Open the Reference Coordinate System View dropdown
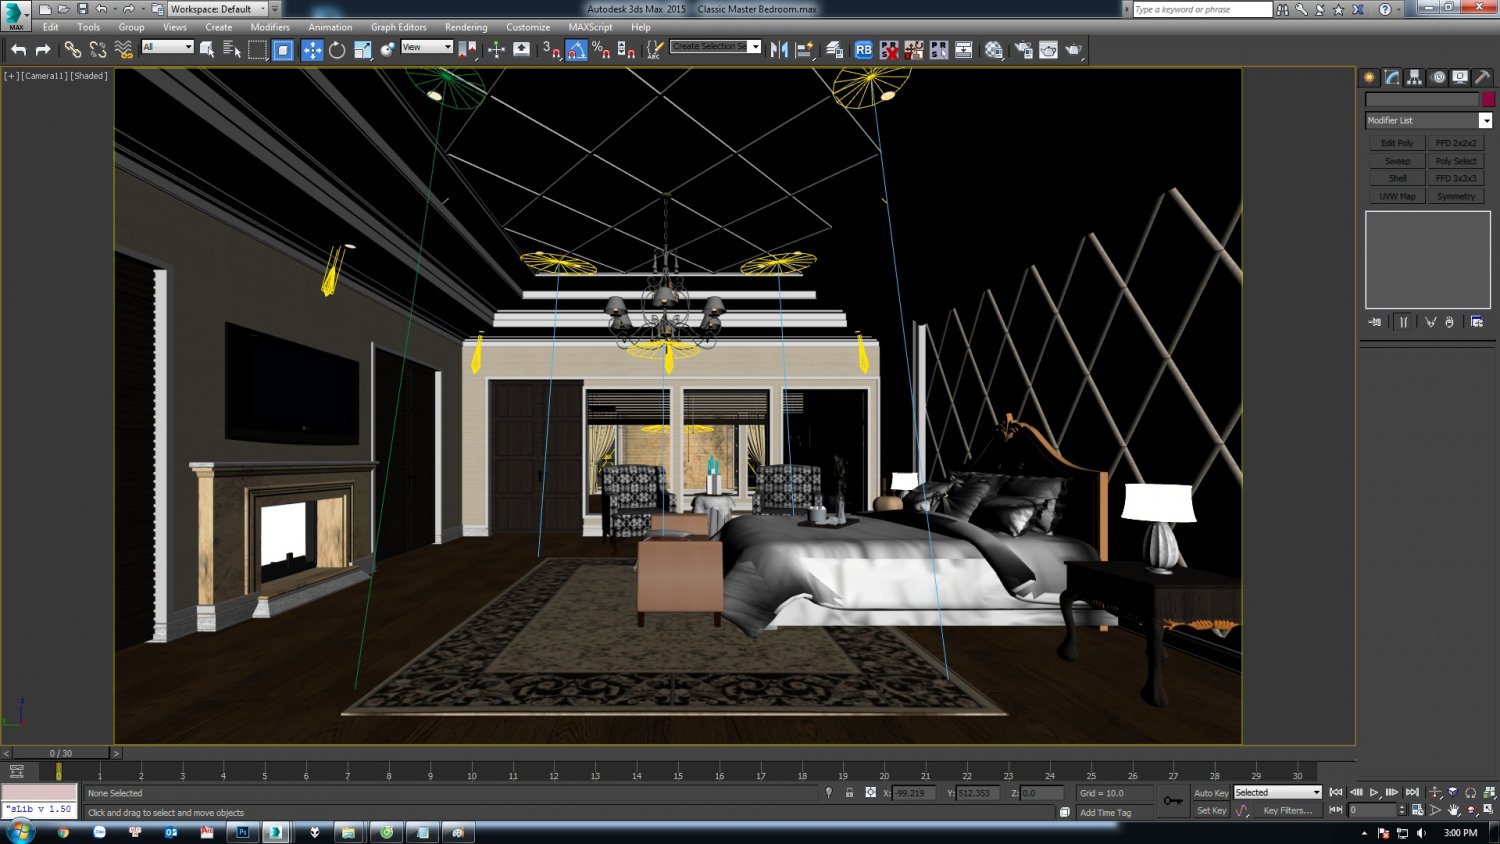Image resolution: width=1500 pixels, height=844 pixels. tap(426, 47)
